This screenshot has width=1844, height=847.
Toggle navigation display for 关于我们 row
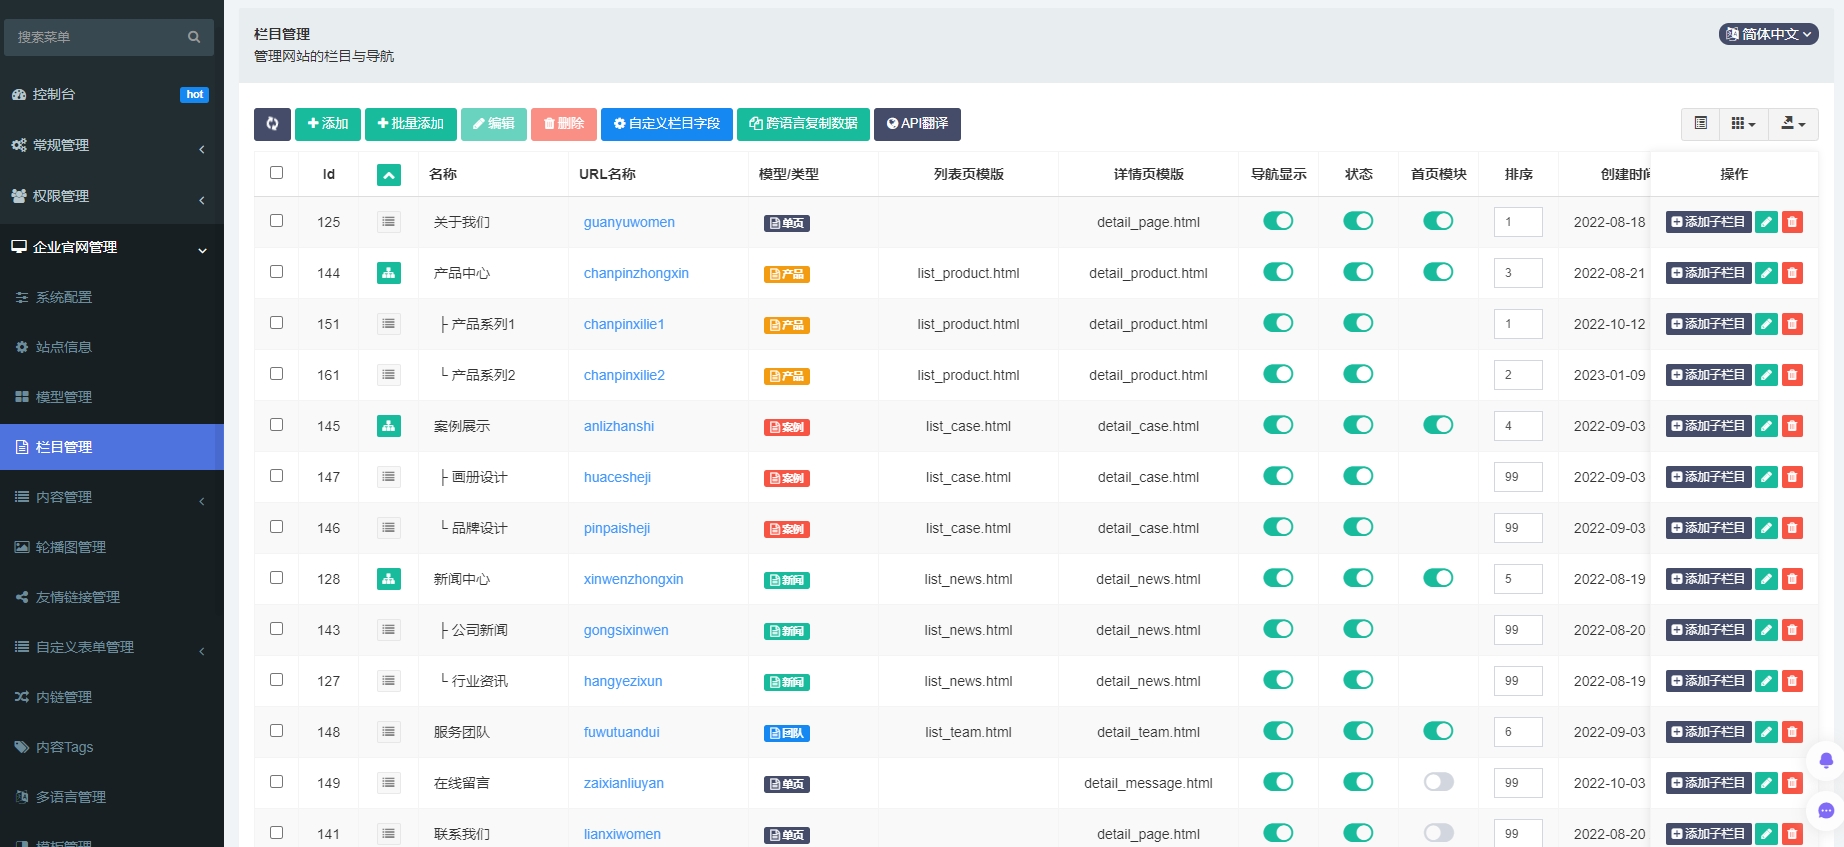pos(1278,221)
